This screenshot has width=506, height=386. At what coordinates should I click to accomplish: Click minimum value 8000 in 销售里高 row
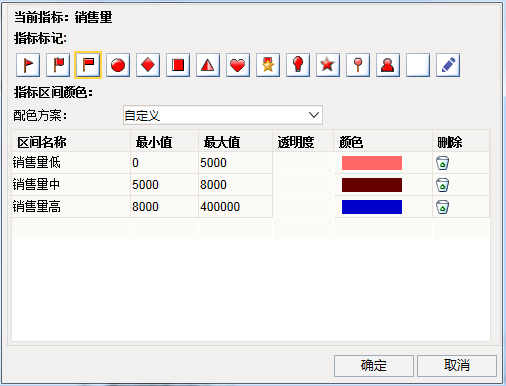(164, 207)
